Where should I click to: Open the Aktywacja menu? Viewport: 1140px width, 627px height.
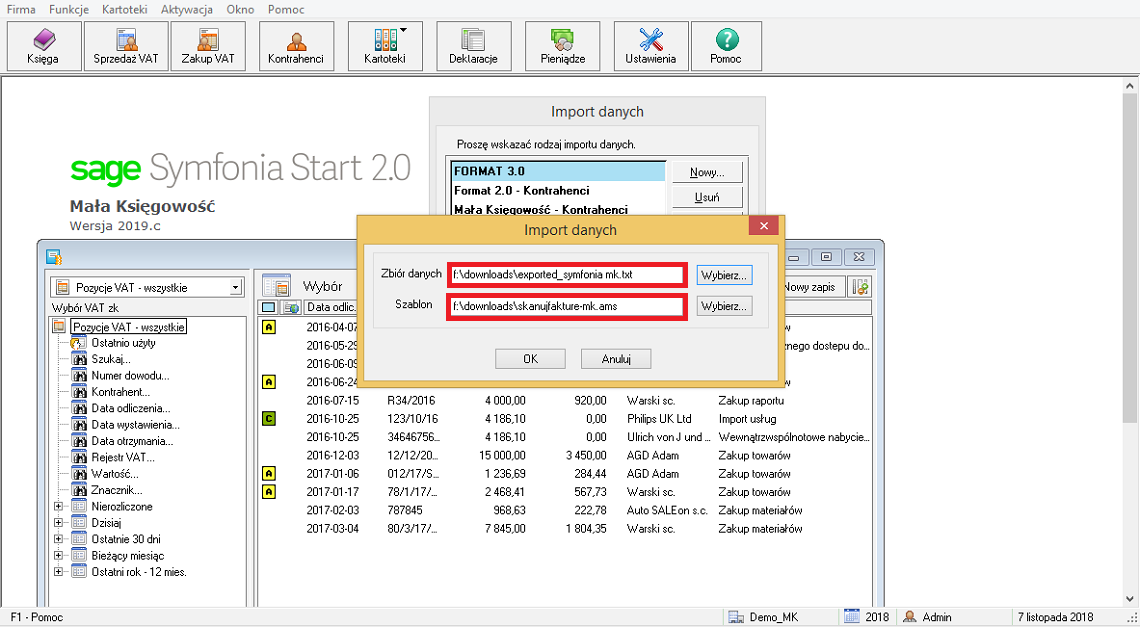pyautogui.click(x=186, y=9)
